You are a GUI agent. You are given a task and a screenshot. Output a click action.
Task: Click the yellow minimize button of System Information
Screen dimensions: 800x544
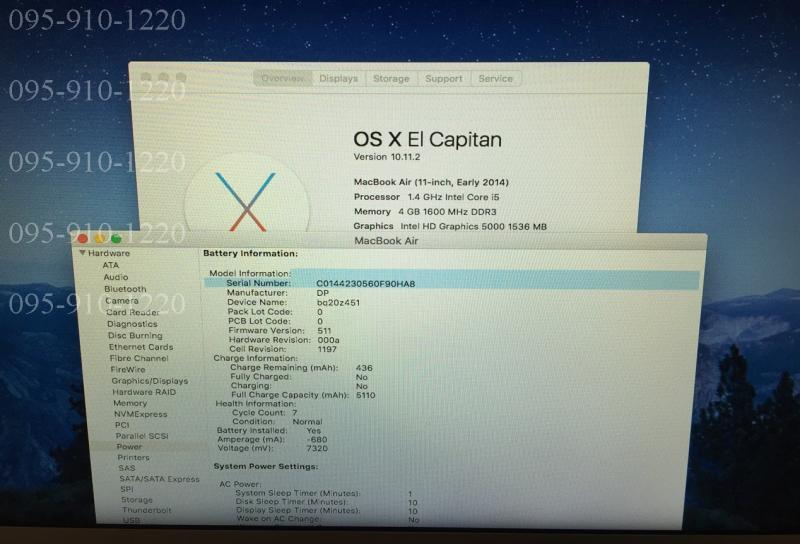[100, 238]
